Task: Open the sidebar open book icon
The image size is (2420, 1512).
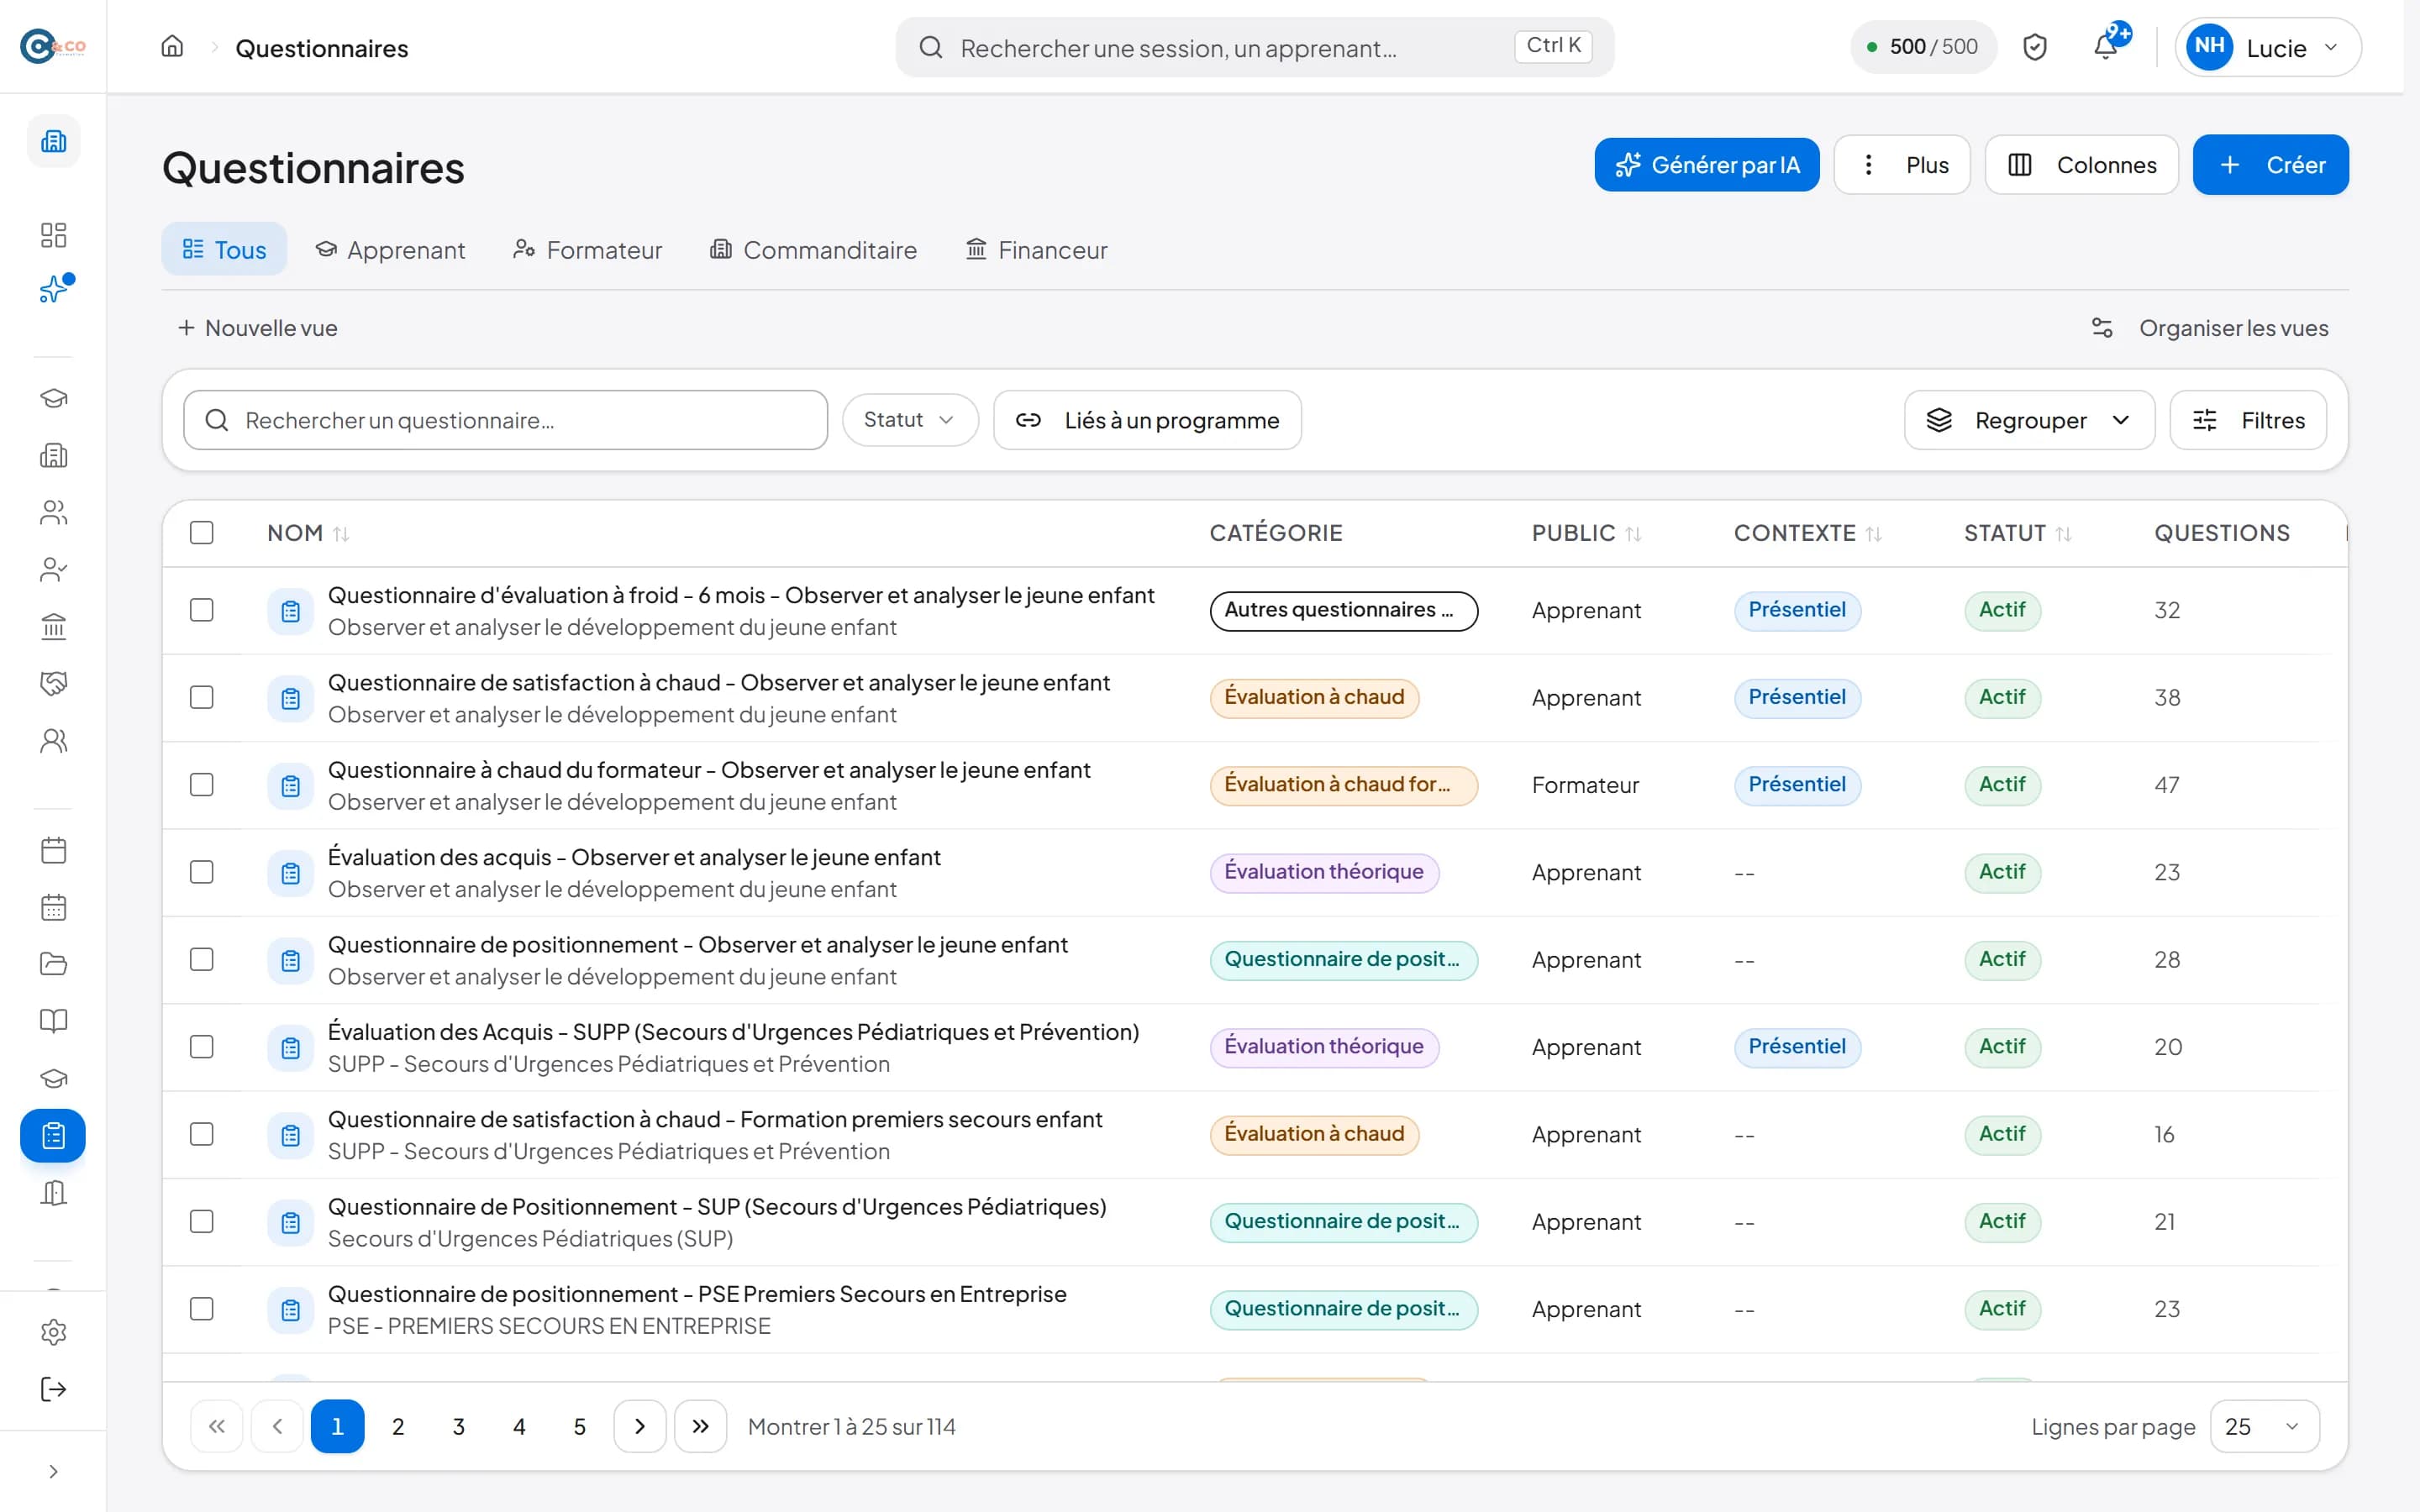Action: [x=53, y=1021]
